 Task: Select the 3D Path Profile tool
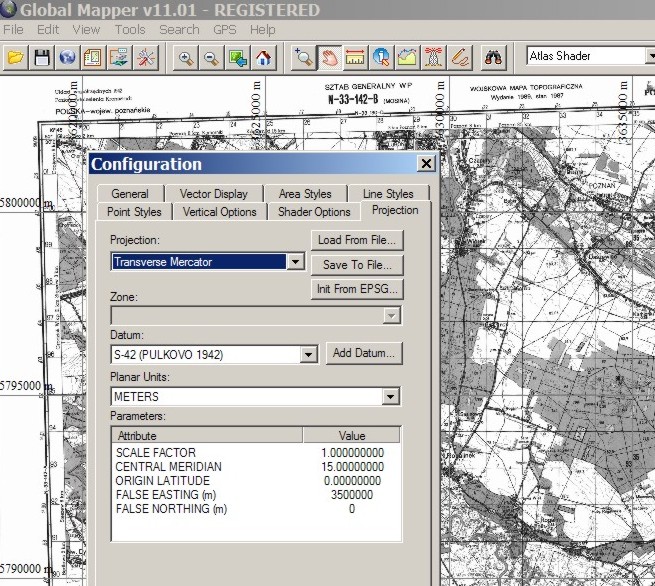(x=408, y=58)
